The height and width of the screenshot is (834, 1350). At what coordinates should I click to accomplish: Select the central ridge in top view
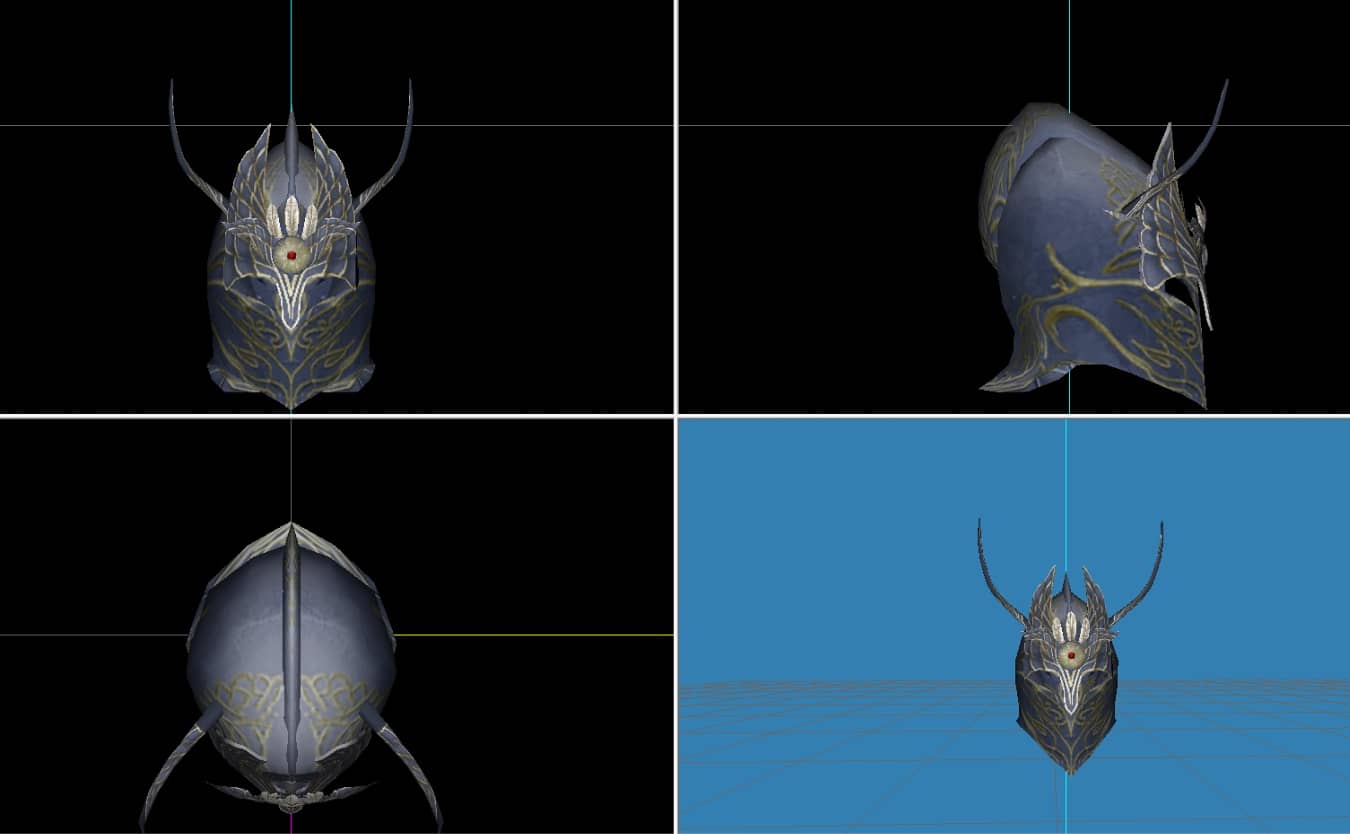point(291,650)
